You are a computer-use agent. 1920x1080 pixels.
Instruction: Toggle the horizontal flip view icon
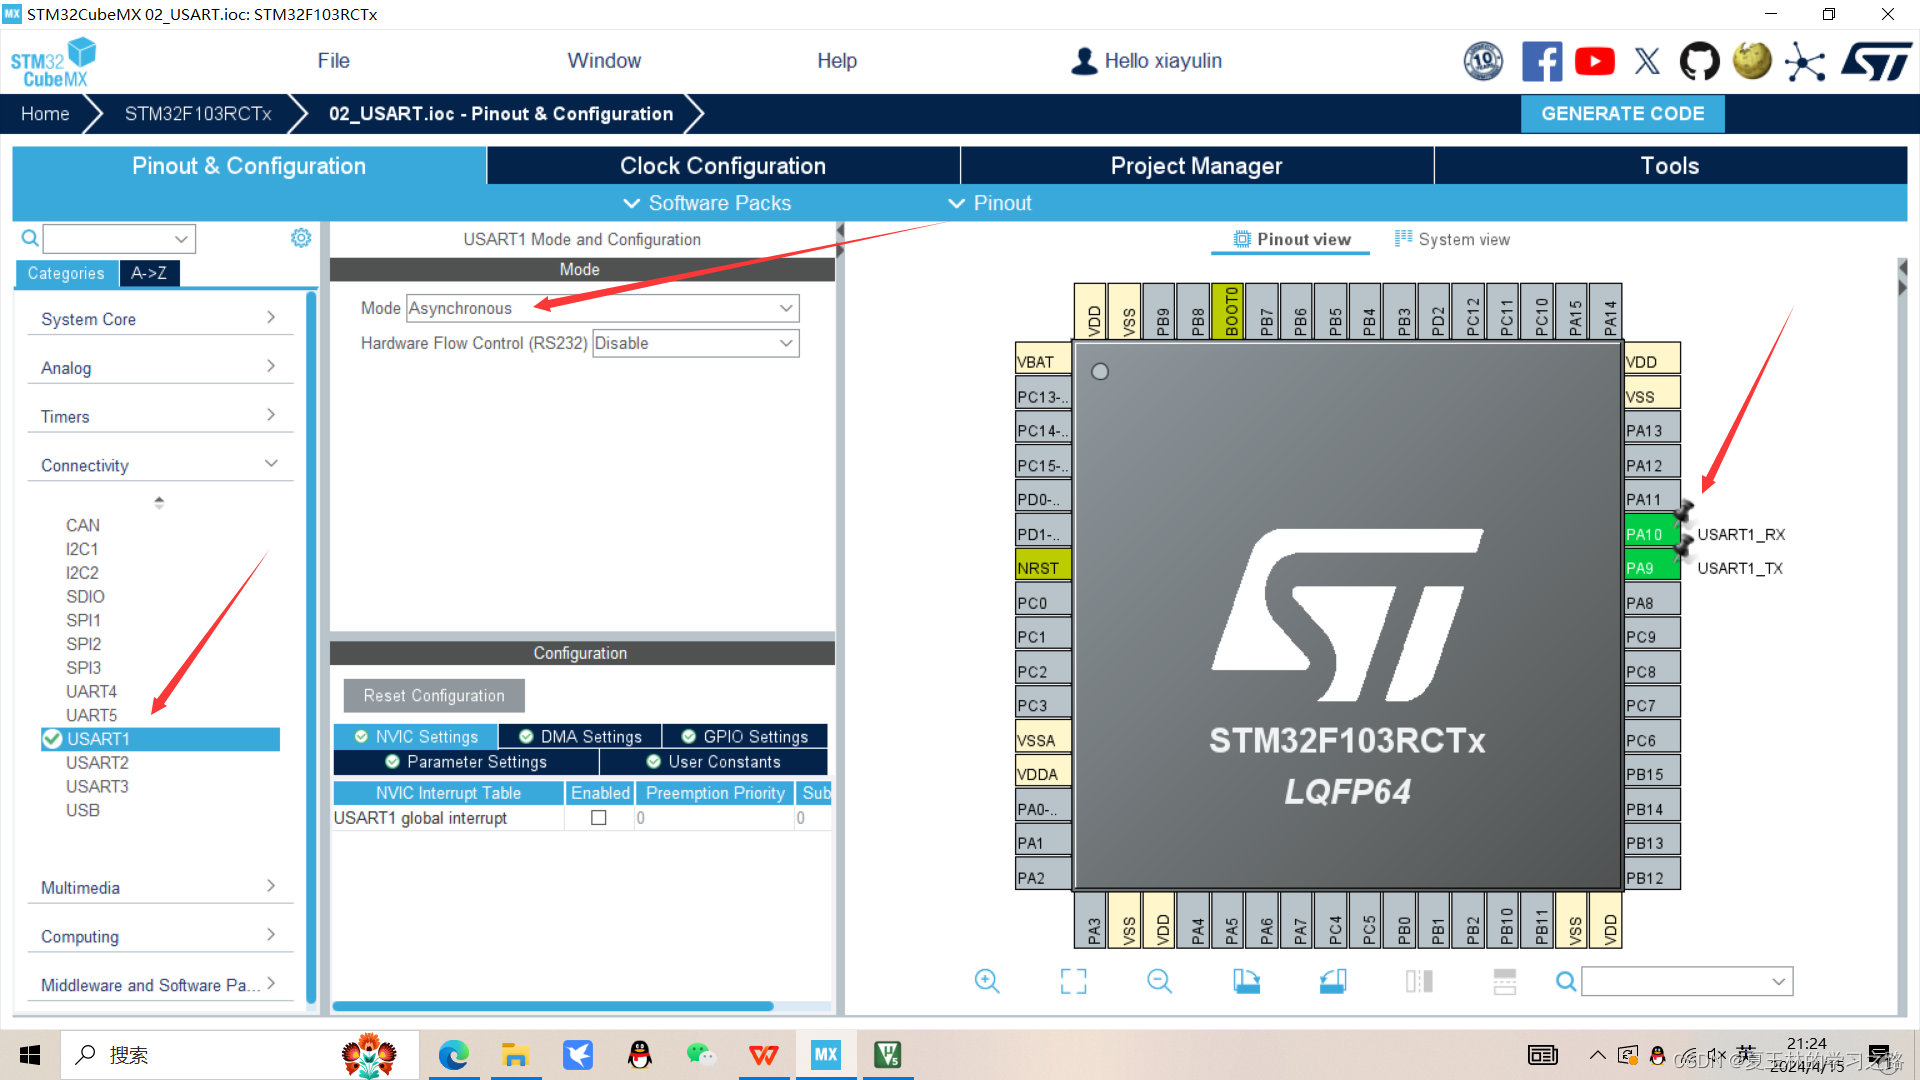click(1419, 981)
